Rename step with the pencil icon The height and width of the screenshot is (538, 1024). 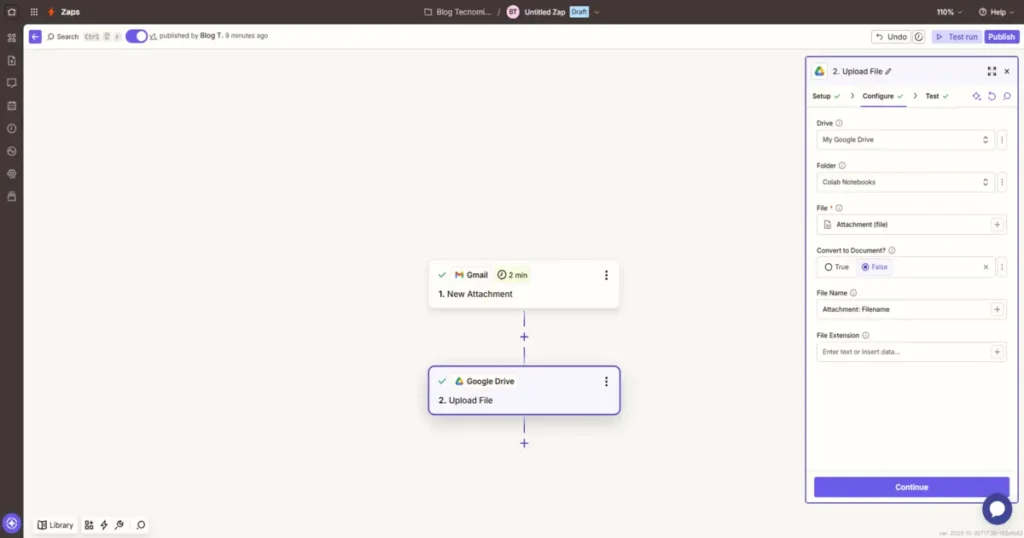coord(888,71)
